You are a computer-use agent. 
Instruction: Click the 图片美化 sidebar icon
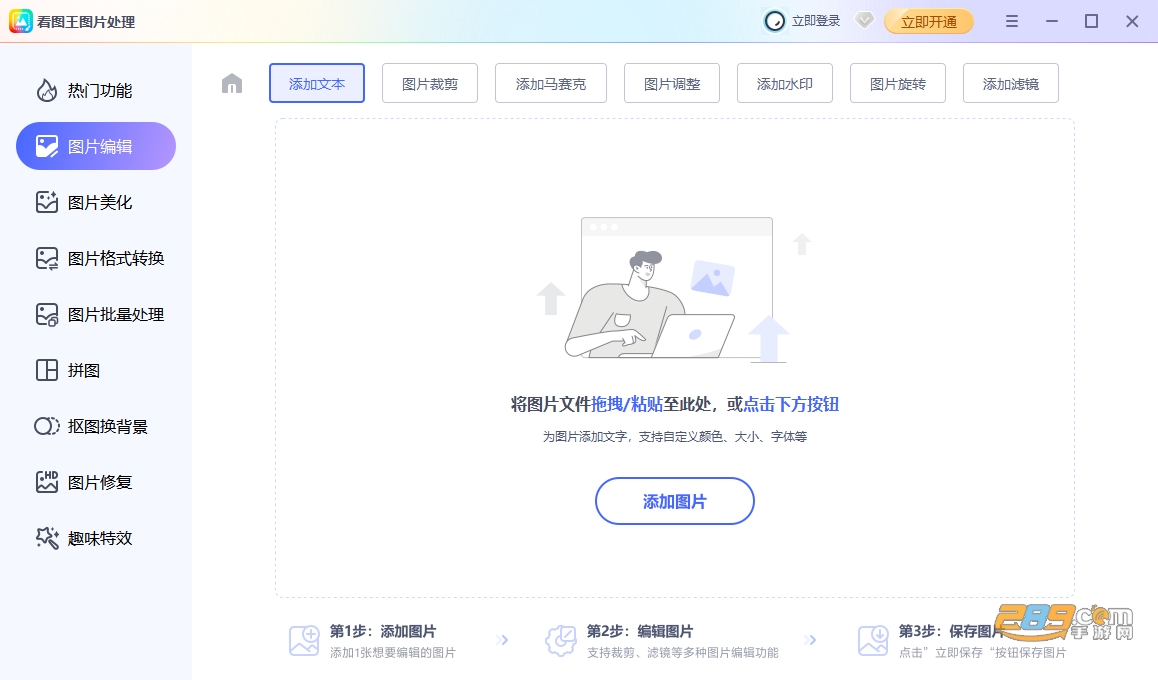point(47,202)
